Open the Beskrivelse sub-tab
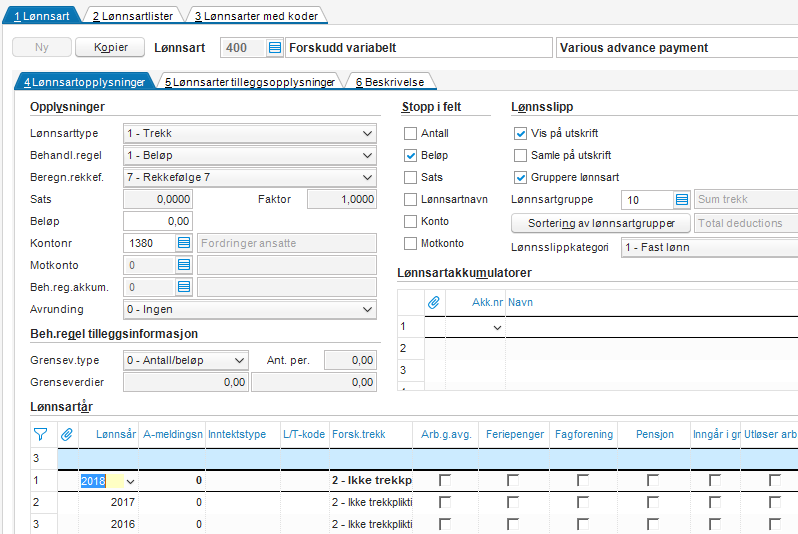The image size is (798, 534). coord(390,82)
